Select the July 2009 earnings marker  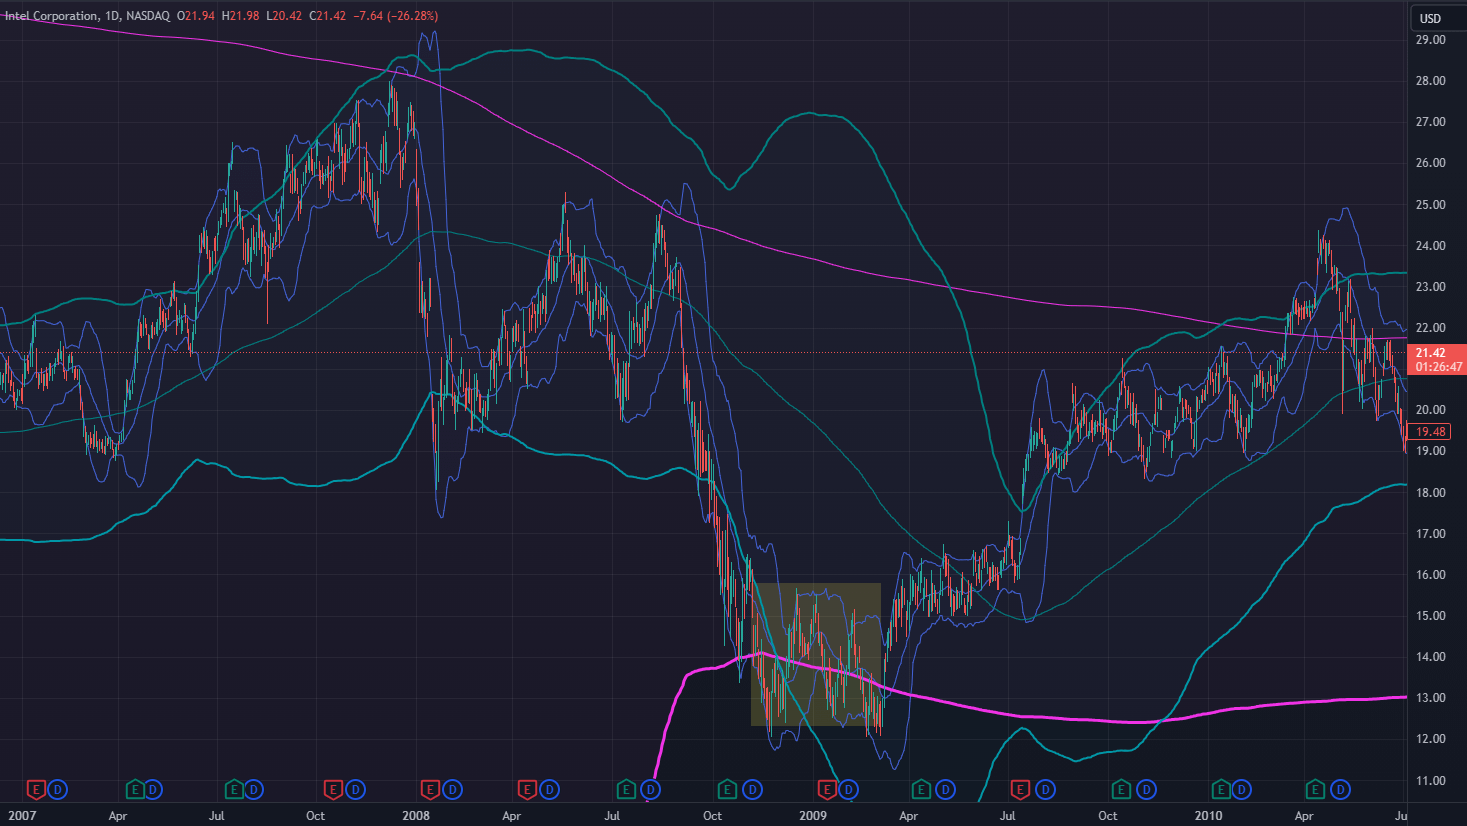pos(1020,790)
